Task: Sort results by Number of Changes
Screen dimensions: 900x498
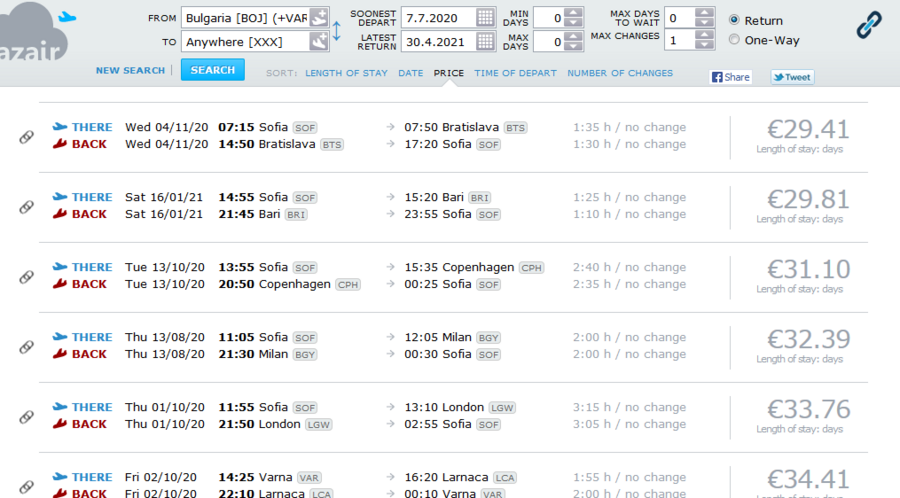Action: 620,73
